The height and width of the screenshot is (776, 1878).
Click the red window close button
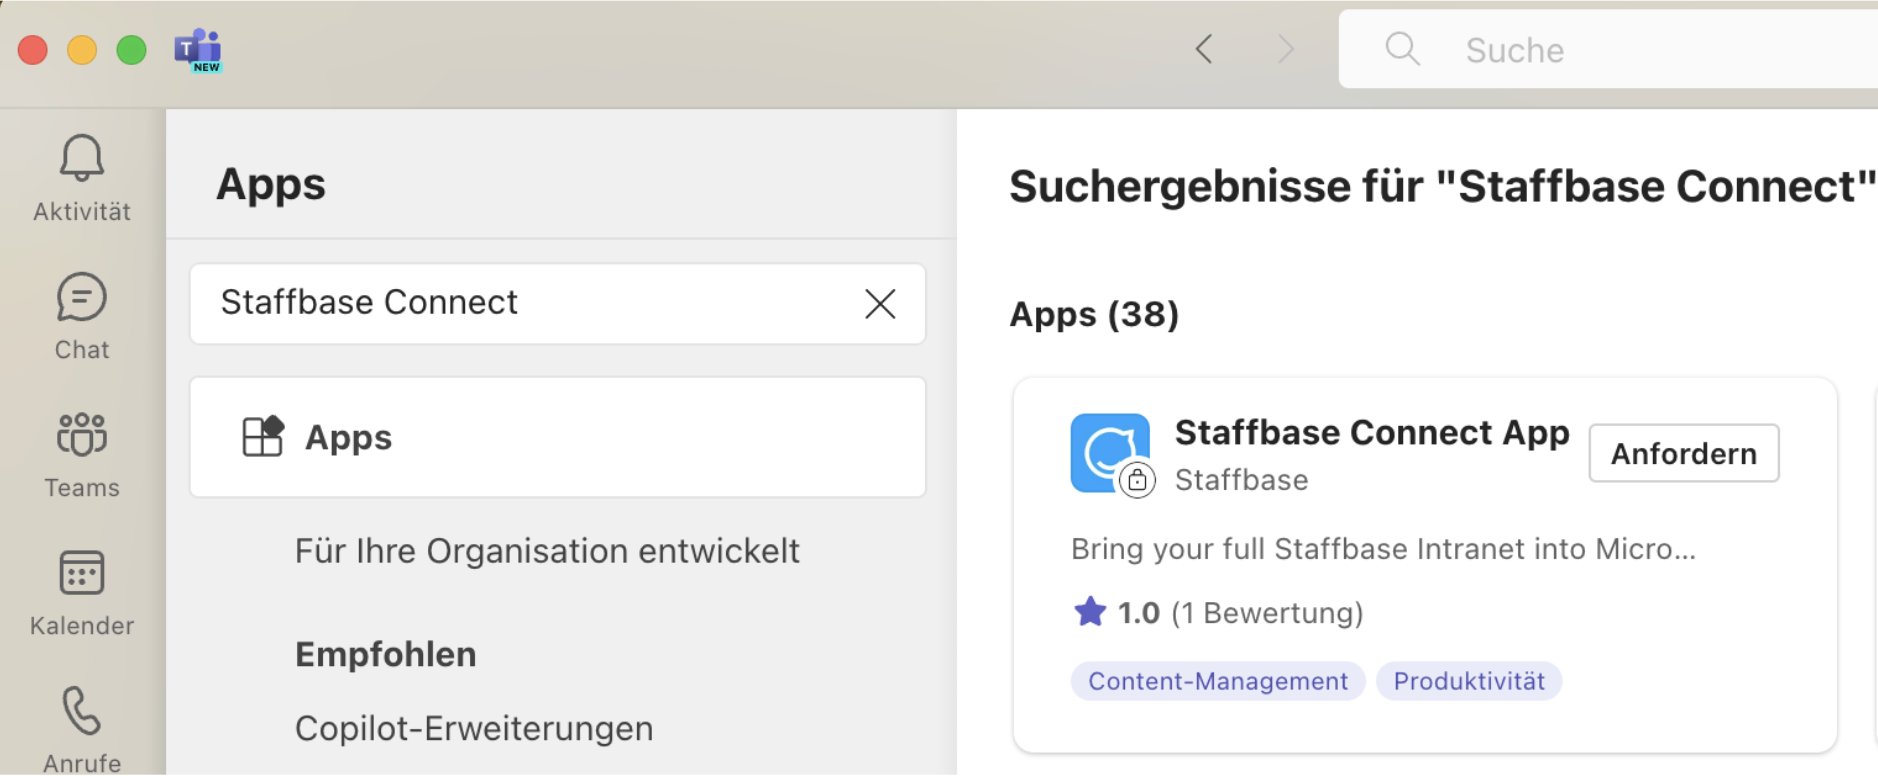pyautogui.click(x=33, y=49)
